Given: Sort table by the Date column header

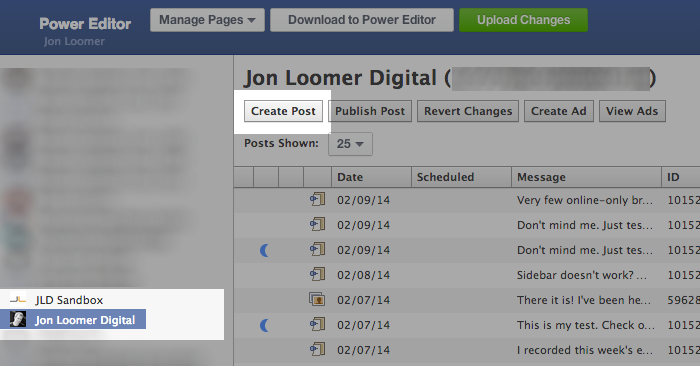Looking at the screenshot, I should coord(371,177).
